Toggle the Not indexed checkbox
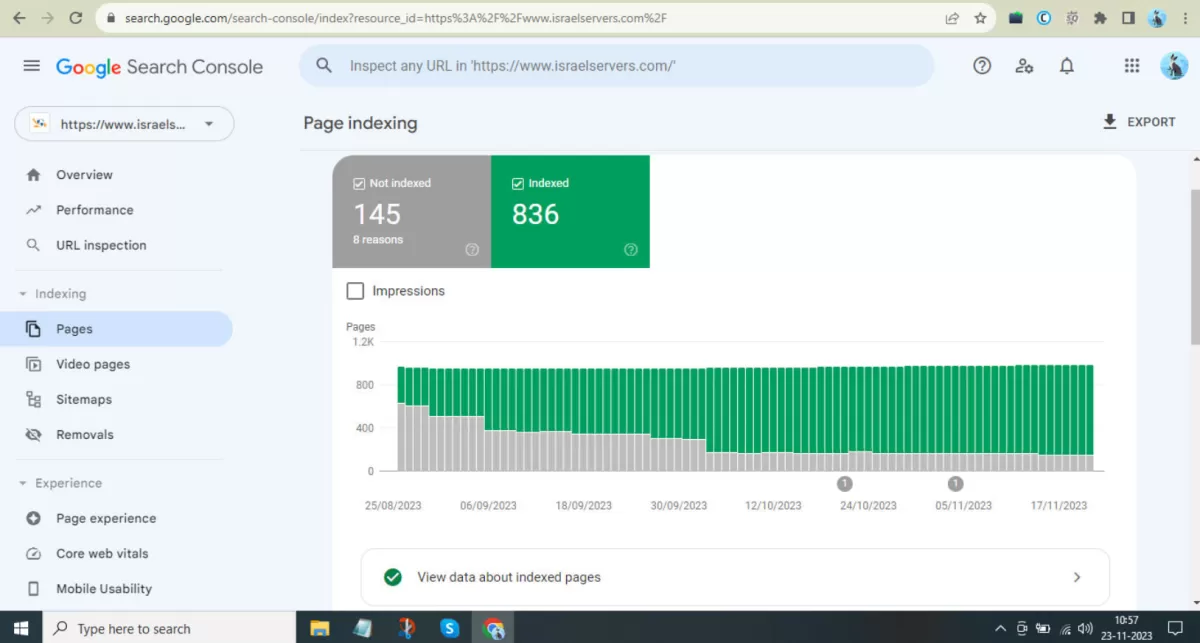This screenshot has height=643, width=1200. [359, 183]
